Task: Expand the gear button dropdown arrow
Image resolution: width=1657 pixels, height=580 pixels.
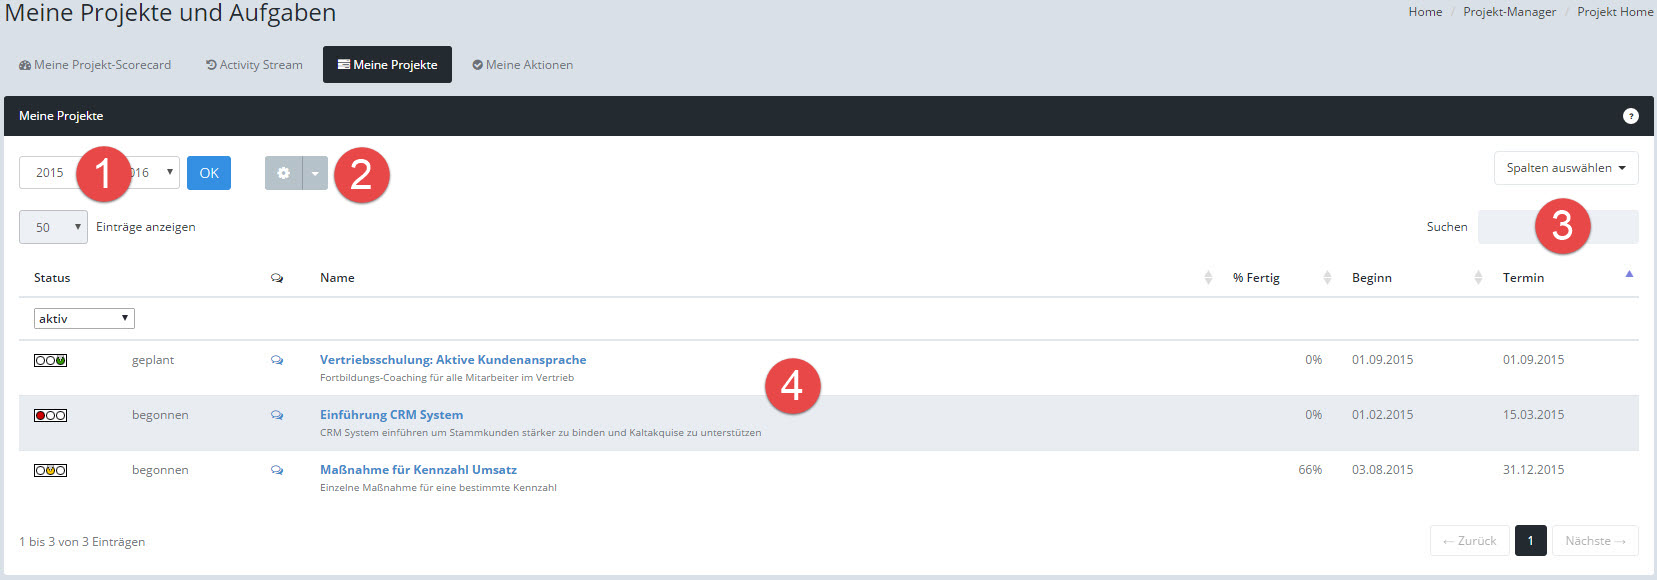Action: tap(315, 173)
